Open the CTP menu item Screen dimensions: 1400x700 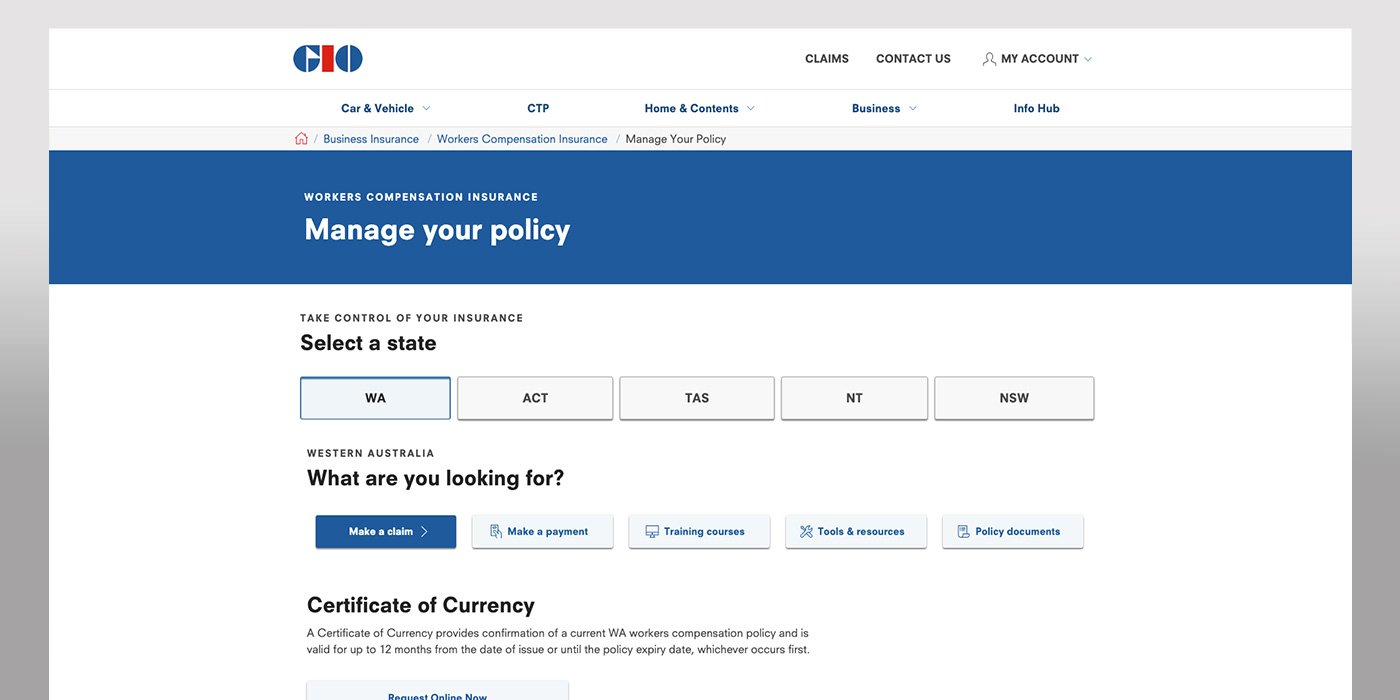click(538, 108)
